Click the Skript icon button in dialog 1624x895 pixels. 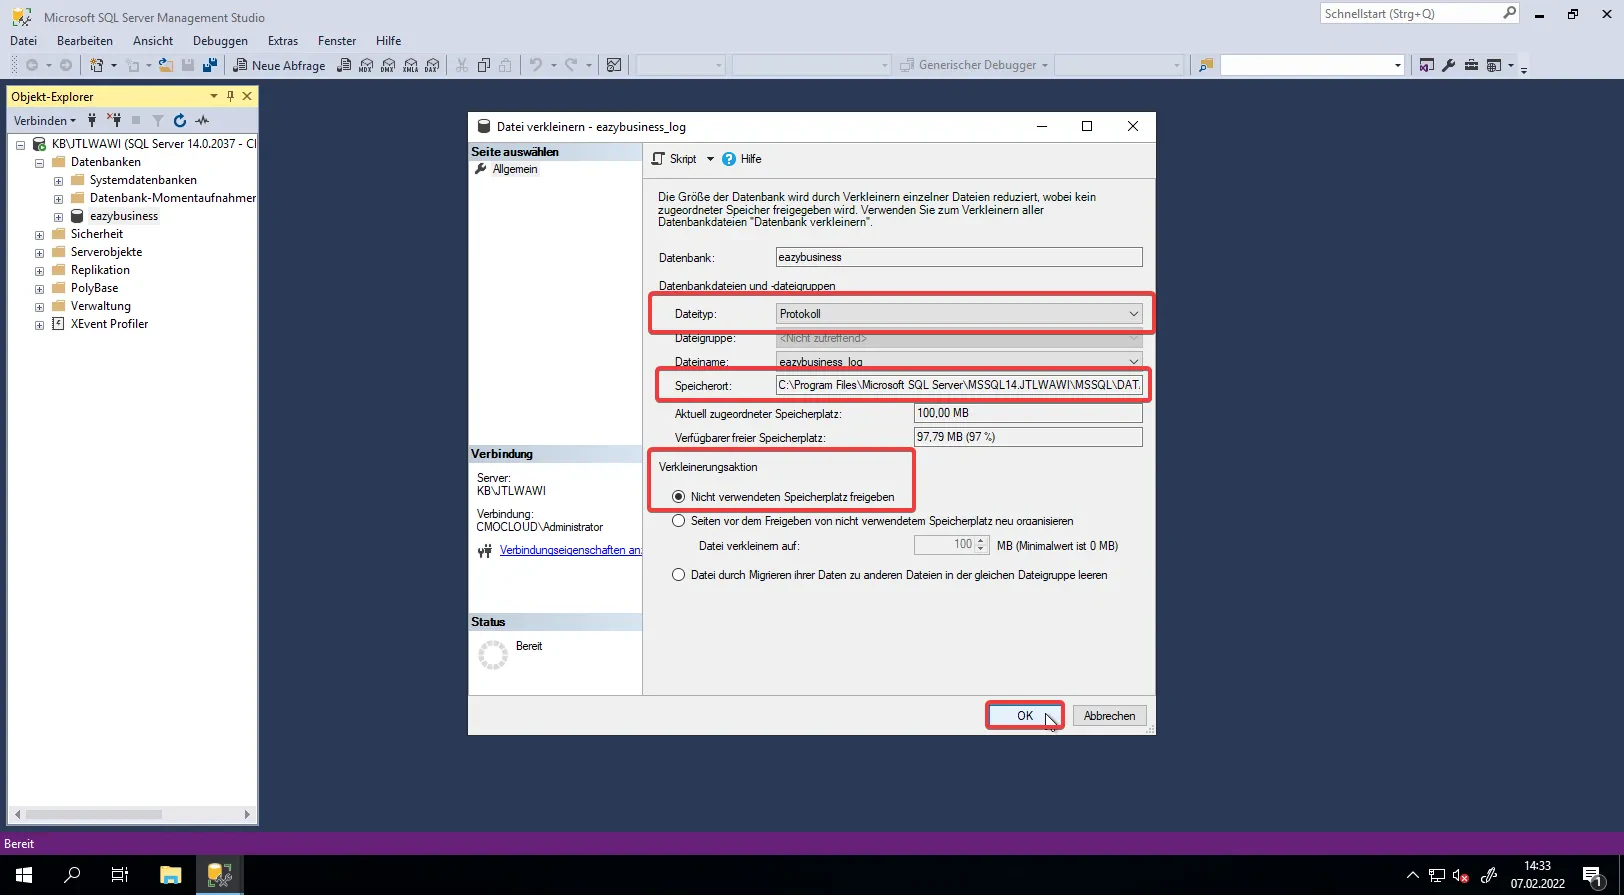(674, 159)
